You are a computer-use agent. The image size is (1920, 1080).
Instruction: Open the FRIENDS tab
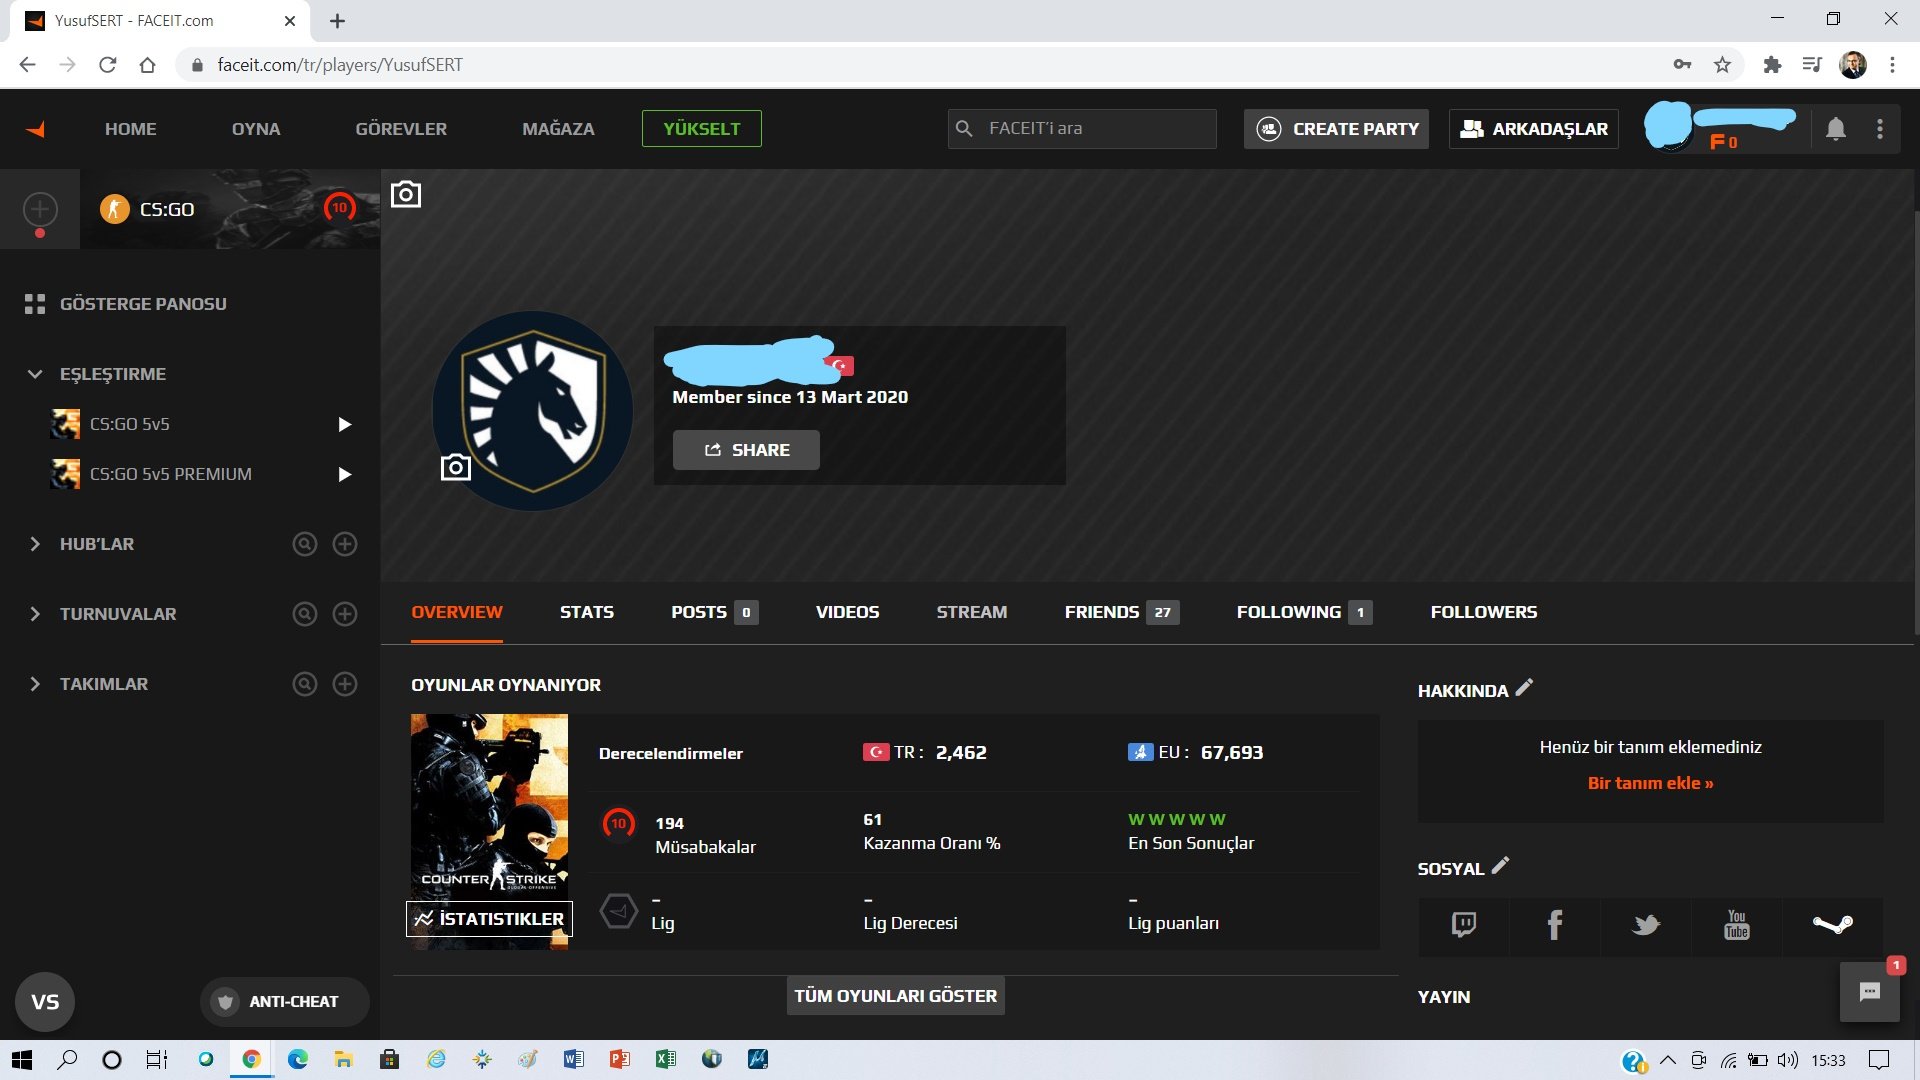1122,612
